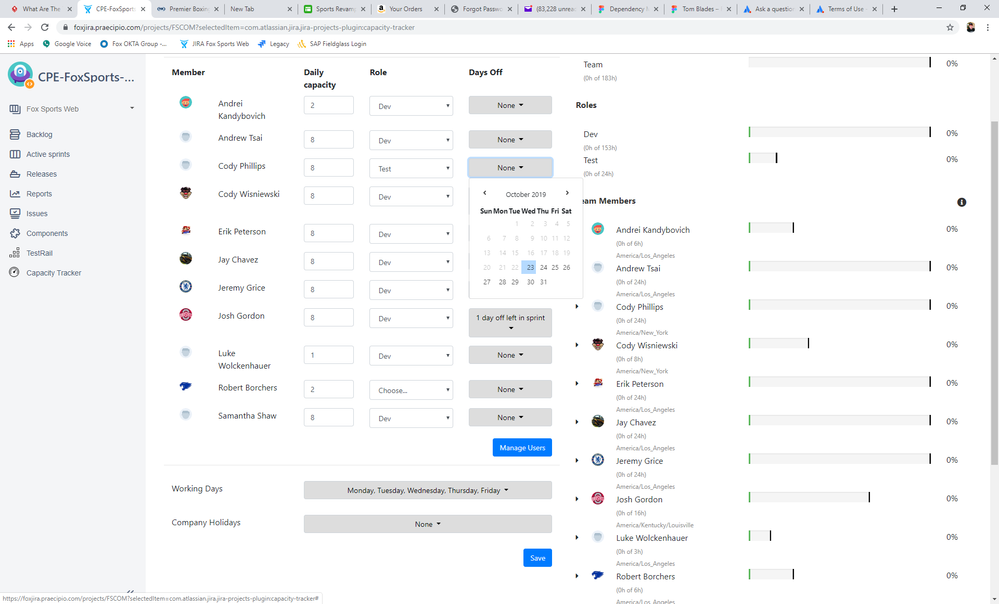This screenshot has width=999, height=604.
Task: Click the Team Members info icon
Action: pos(961,202)
